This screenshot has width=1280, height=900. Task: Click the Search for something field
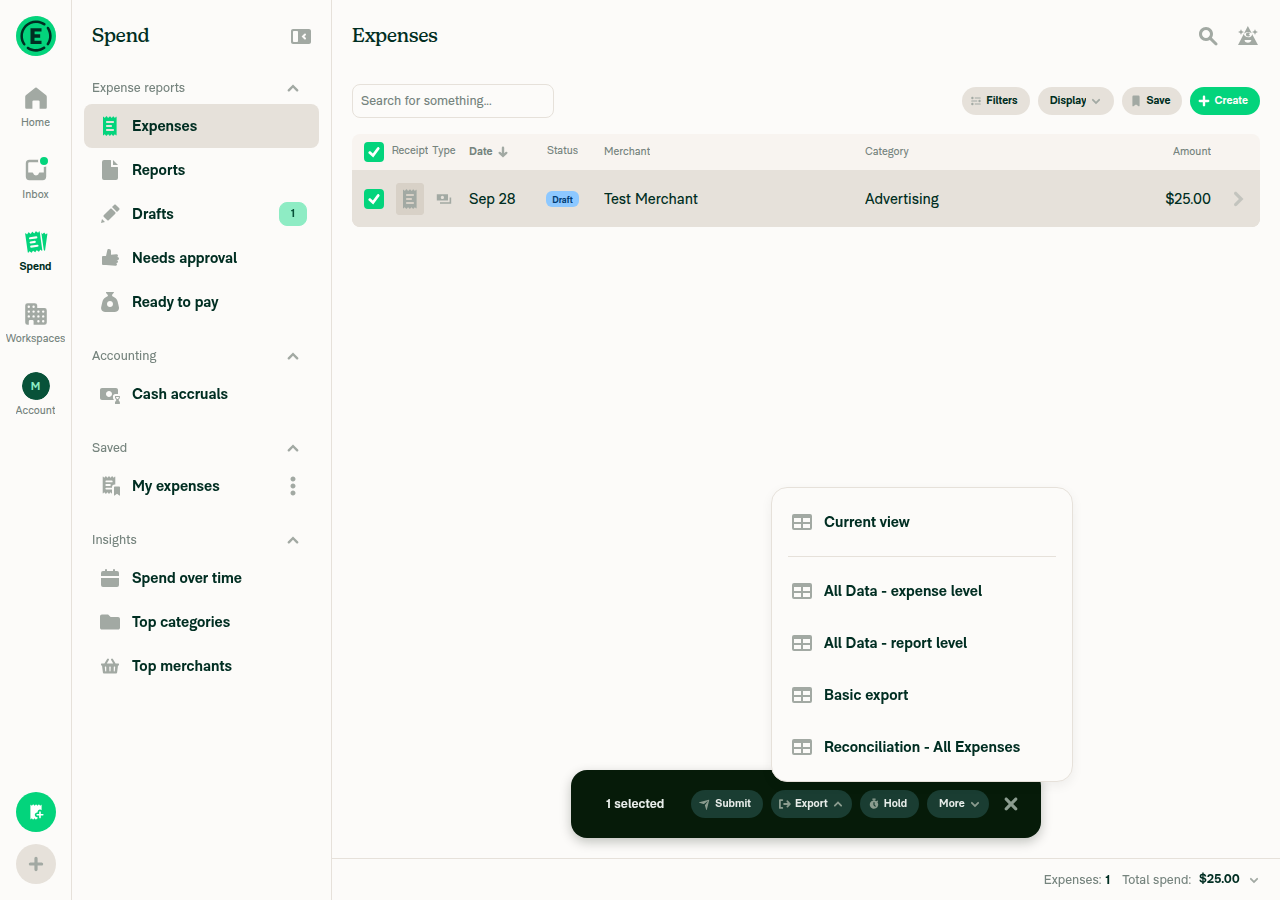coord(453,101)
